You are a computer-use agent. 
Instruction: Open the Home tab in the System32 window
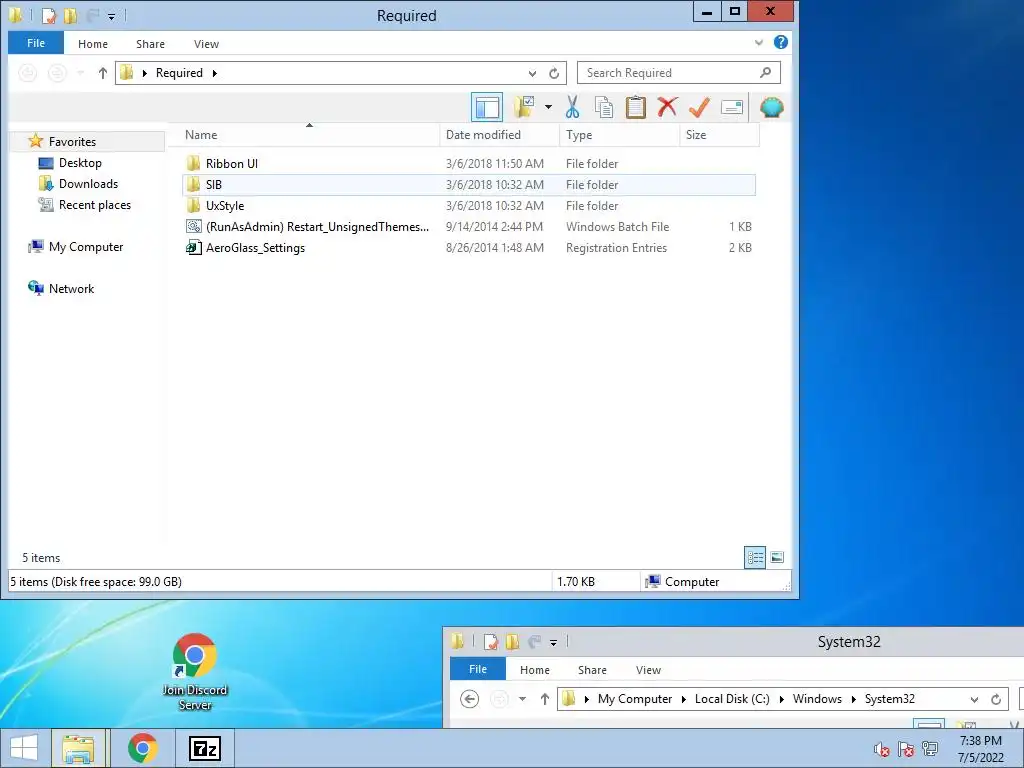[535, 670]
